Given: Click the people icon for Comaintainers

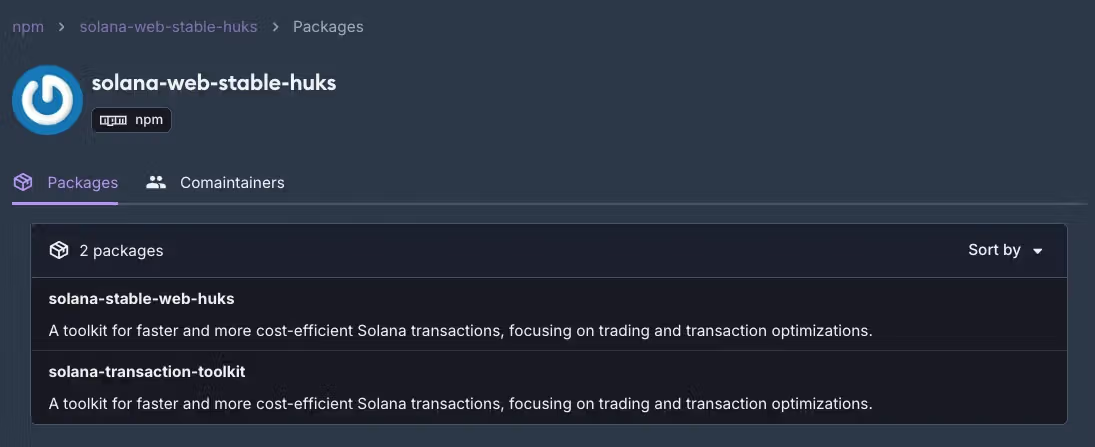Looking at the screenshot, I should pos(156,183).
